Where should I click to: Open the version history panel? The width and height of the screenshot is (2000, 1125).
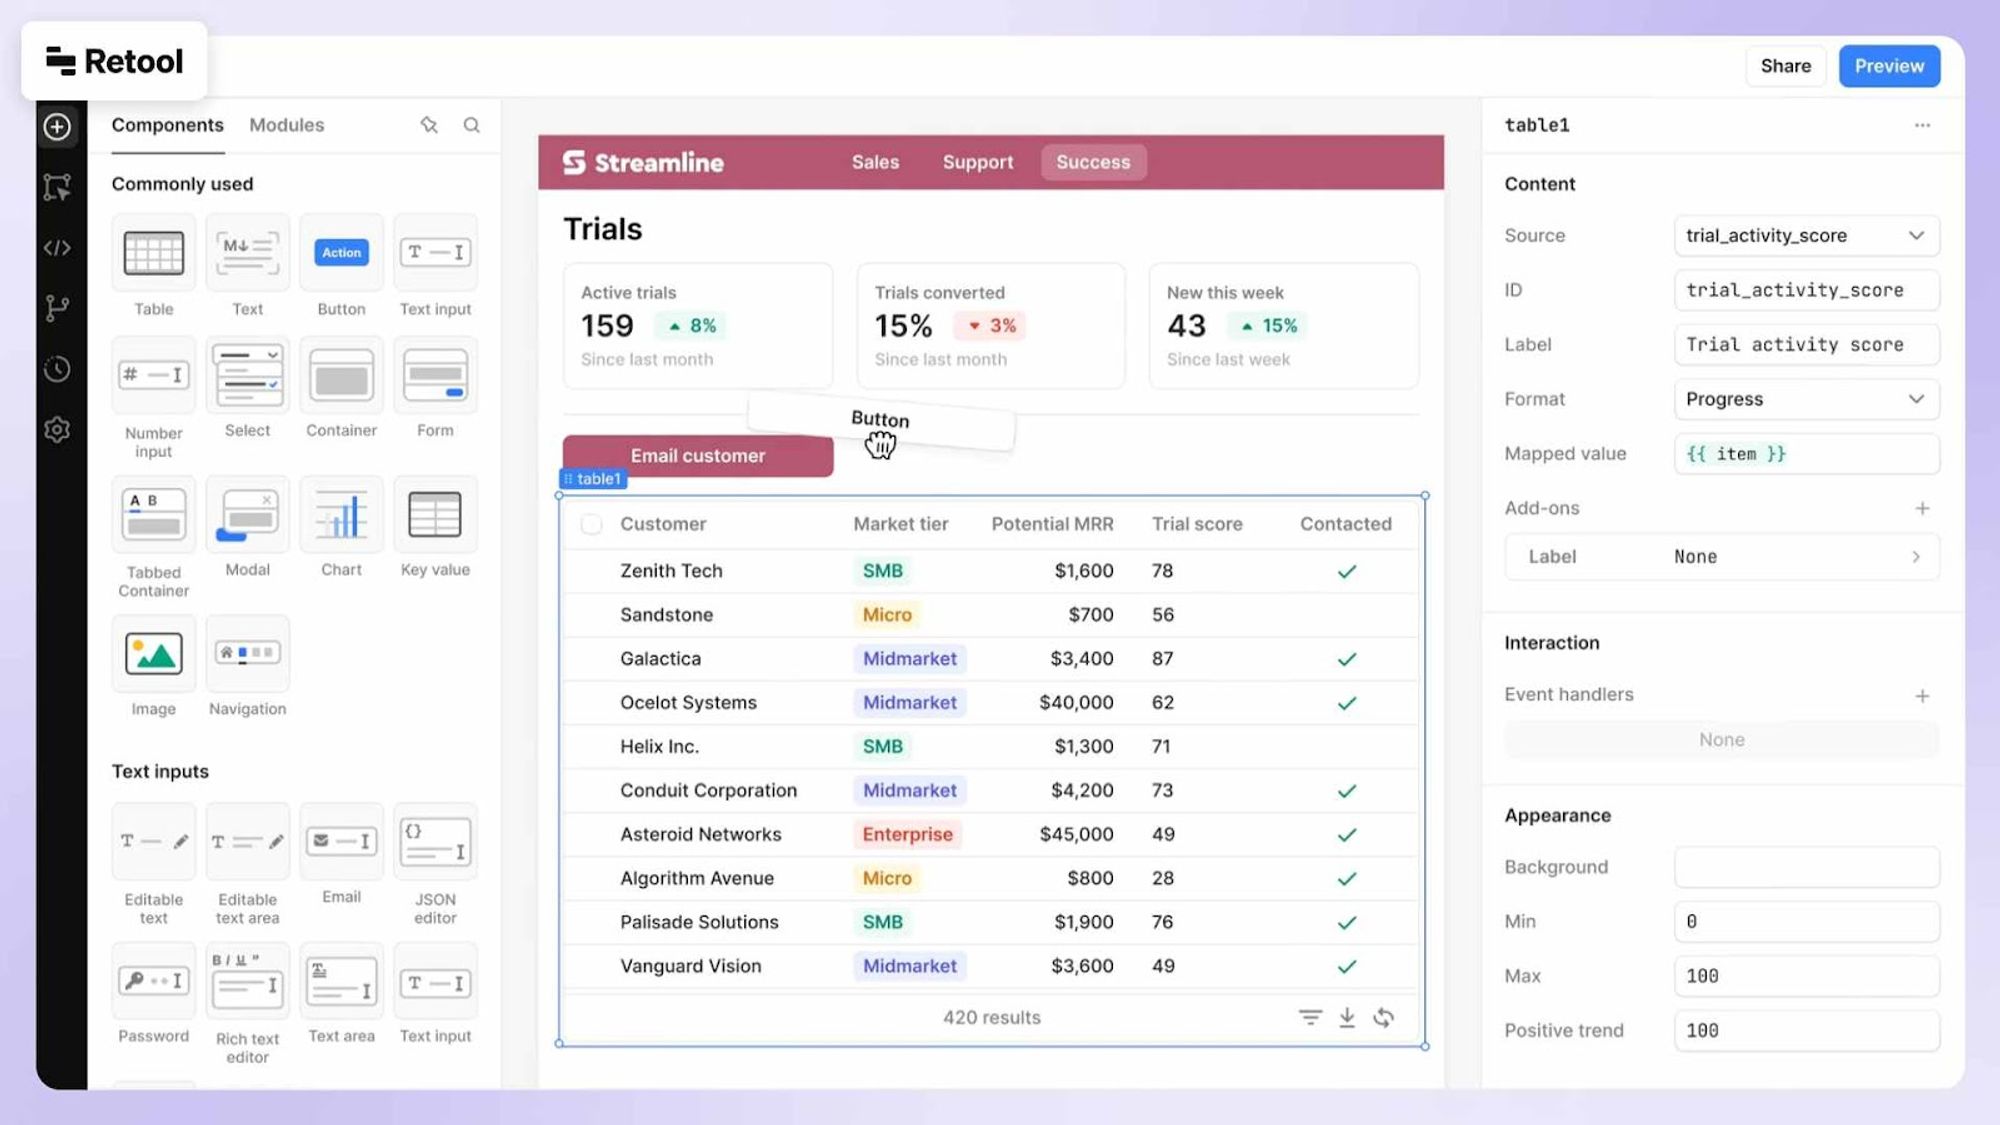pos(57,369)
